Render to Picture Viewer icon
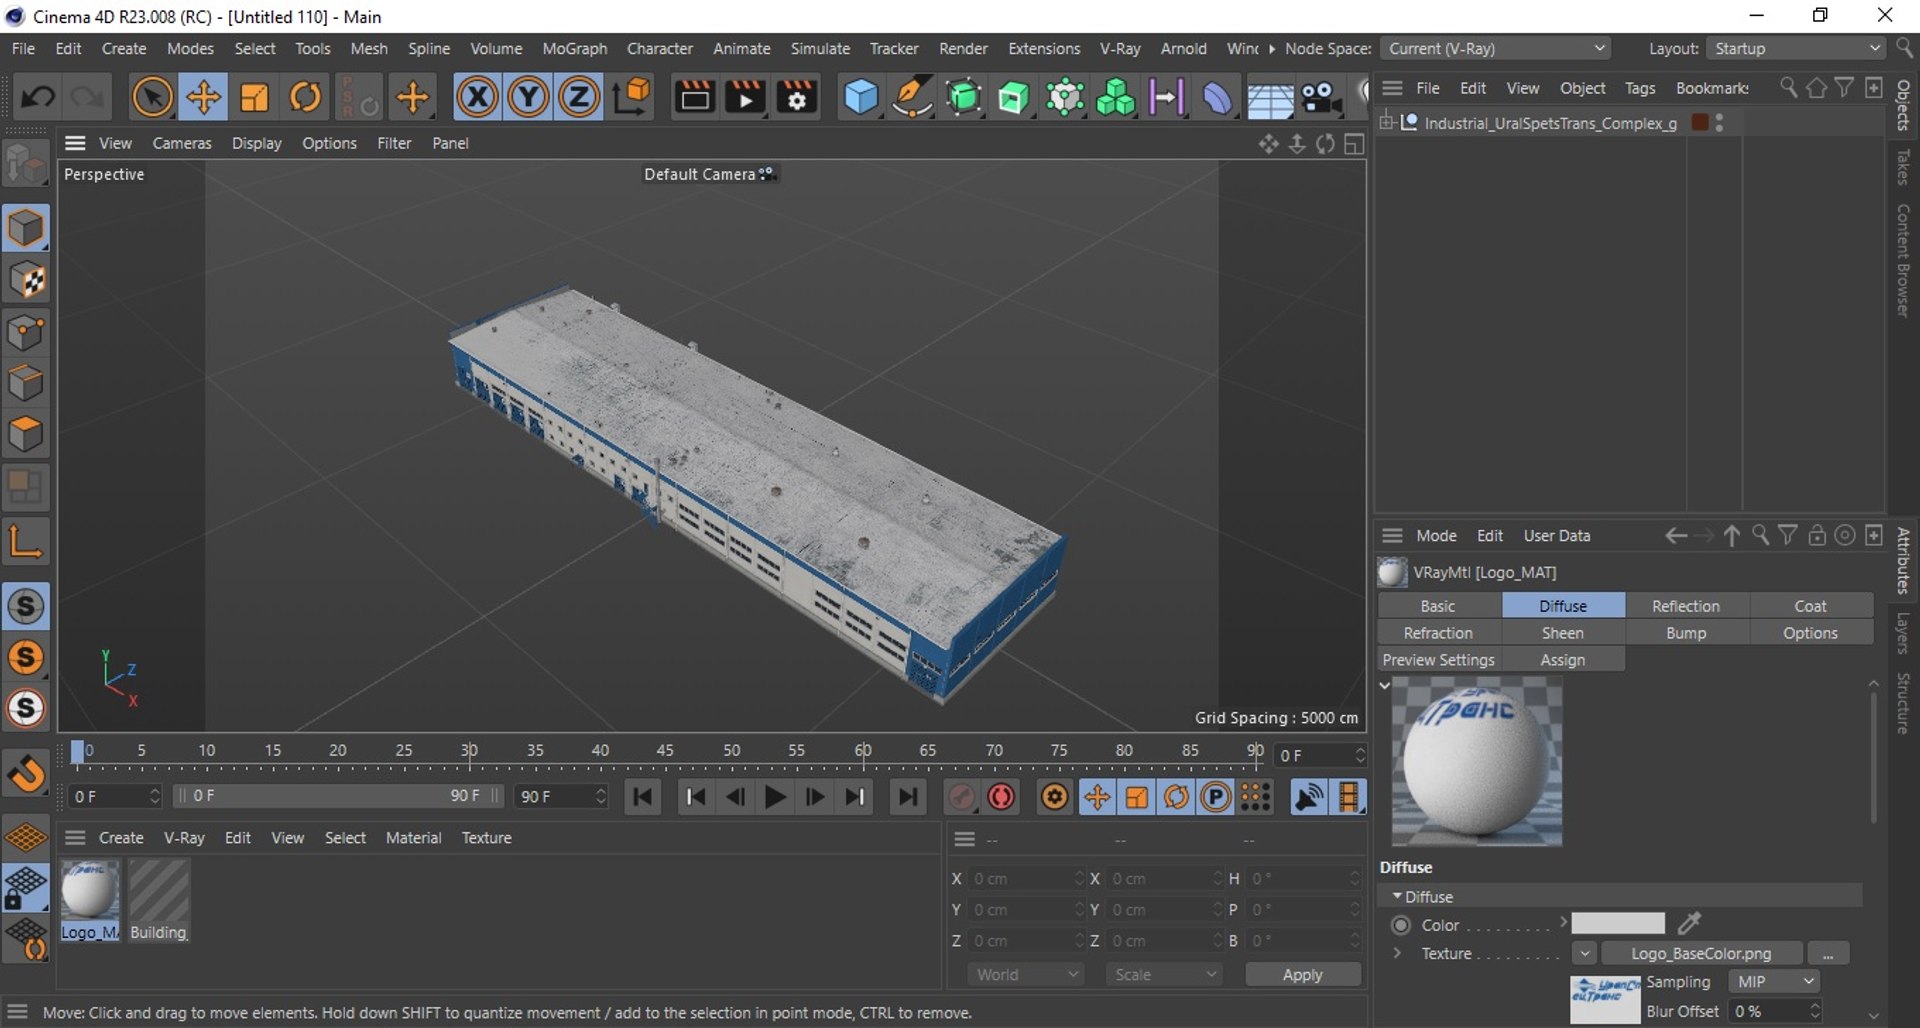 [745, 97]
